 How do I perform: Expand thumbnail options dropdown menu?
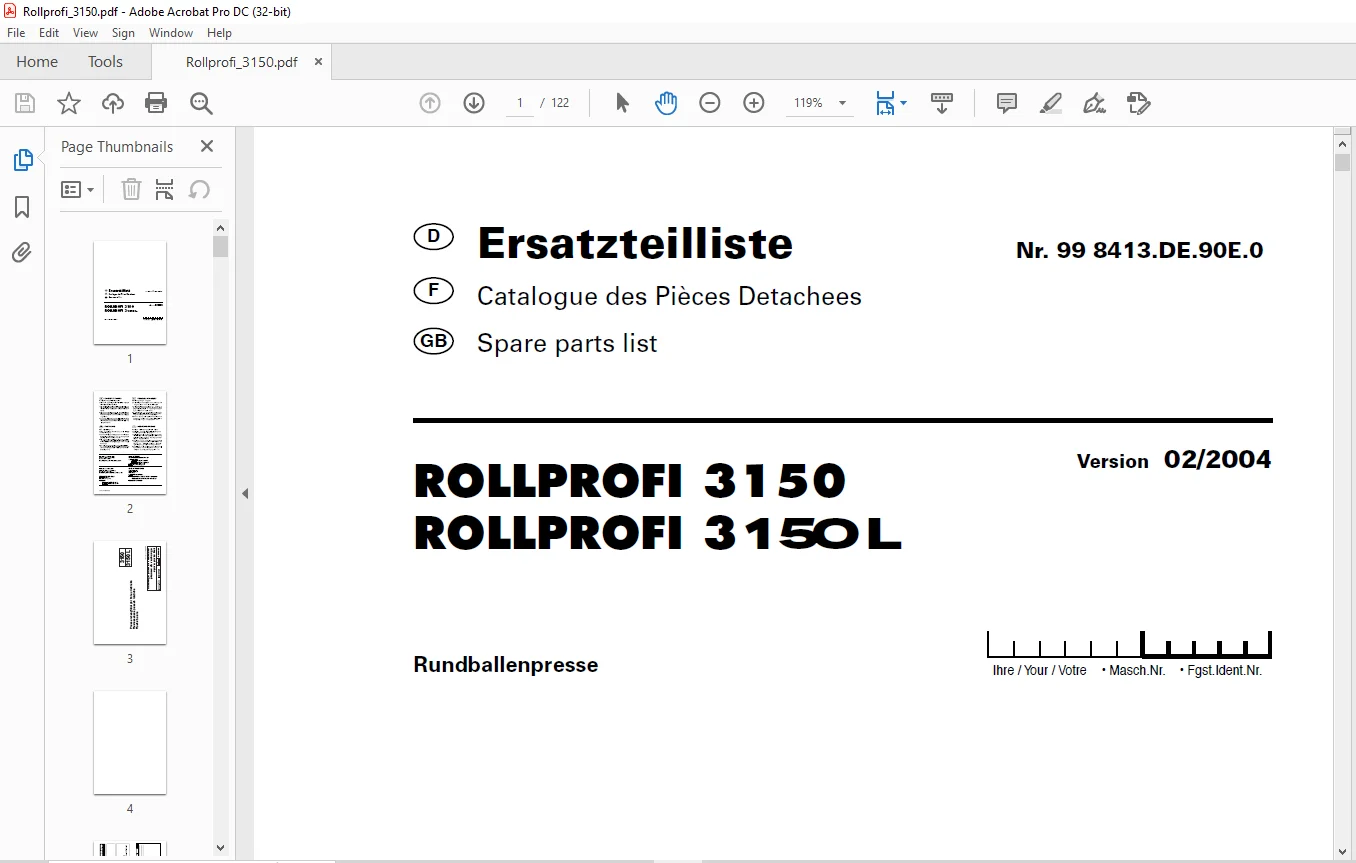pos(78,189)
